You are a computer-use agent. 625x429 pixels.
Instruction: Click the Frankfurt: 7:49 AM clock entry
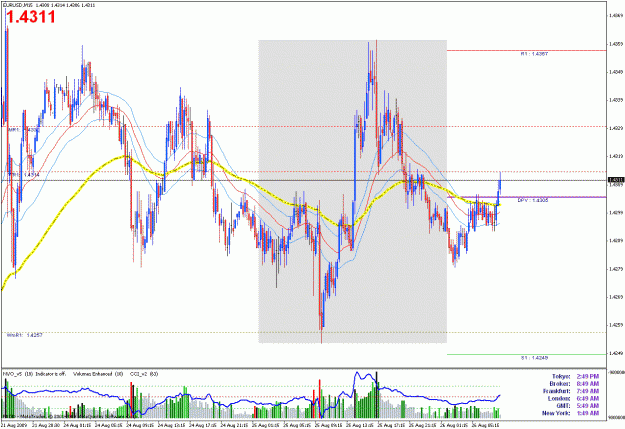point(571,391)
